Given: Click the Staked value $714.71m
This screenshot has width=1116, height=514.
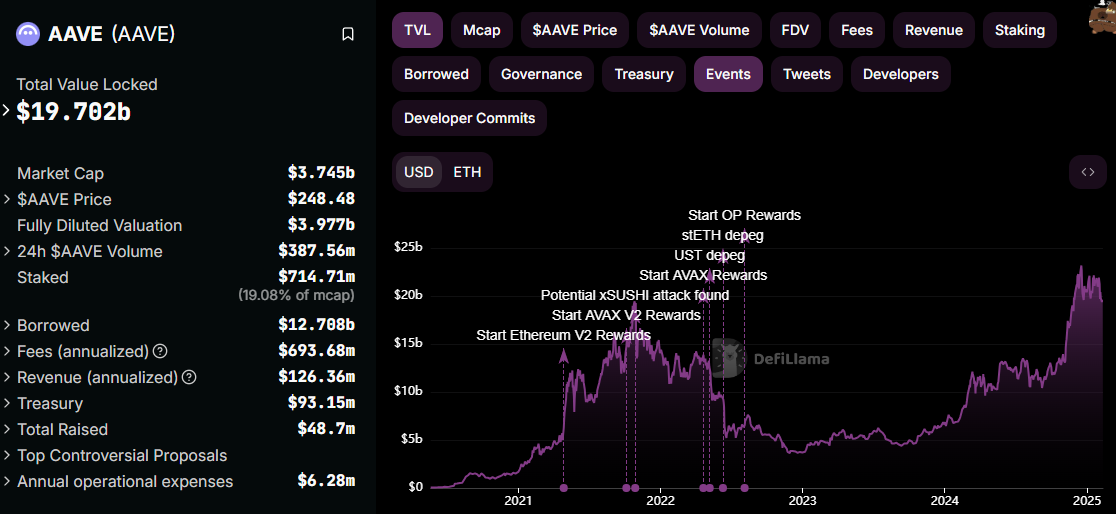Looking at the screenshot, I should (x=317, y=276).
